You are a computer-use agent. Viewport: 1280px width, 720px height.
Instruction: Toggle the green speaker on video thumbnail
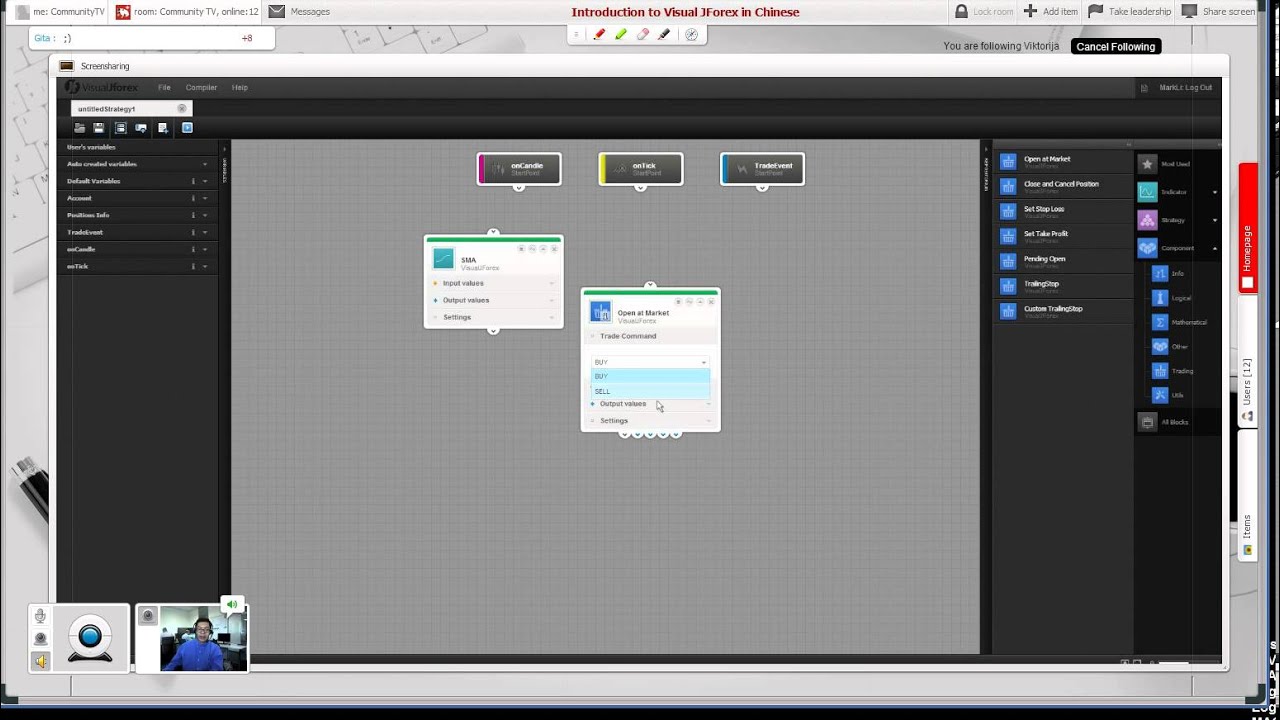(x=232, y=604)
